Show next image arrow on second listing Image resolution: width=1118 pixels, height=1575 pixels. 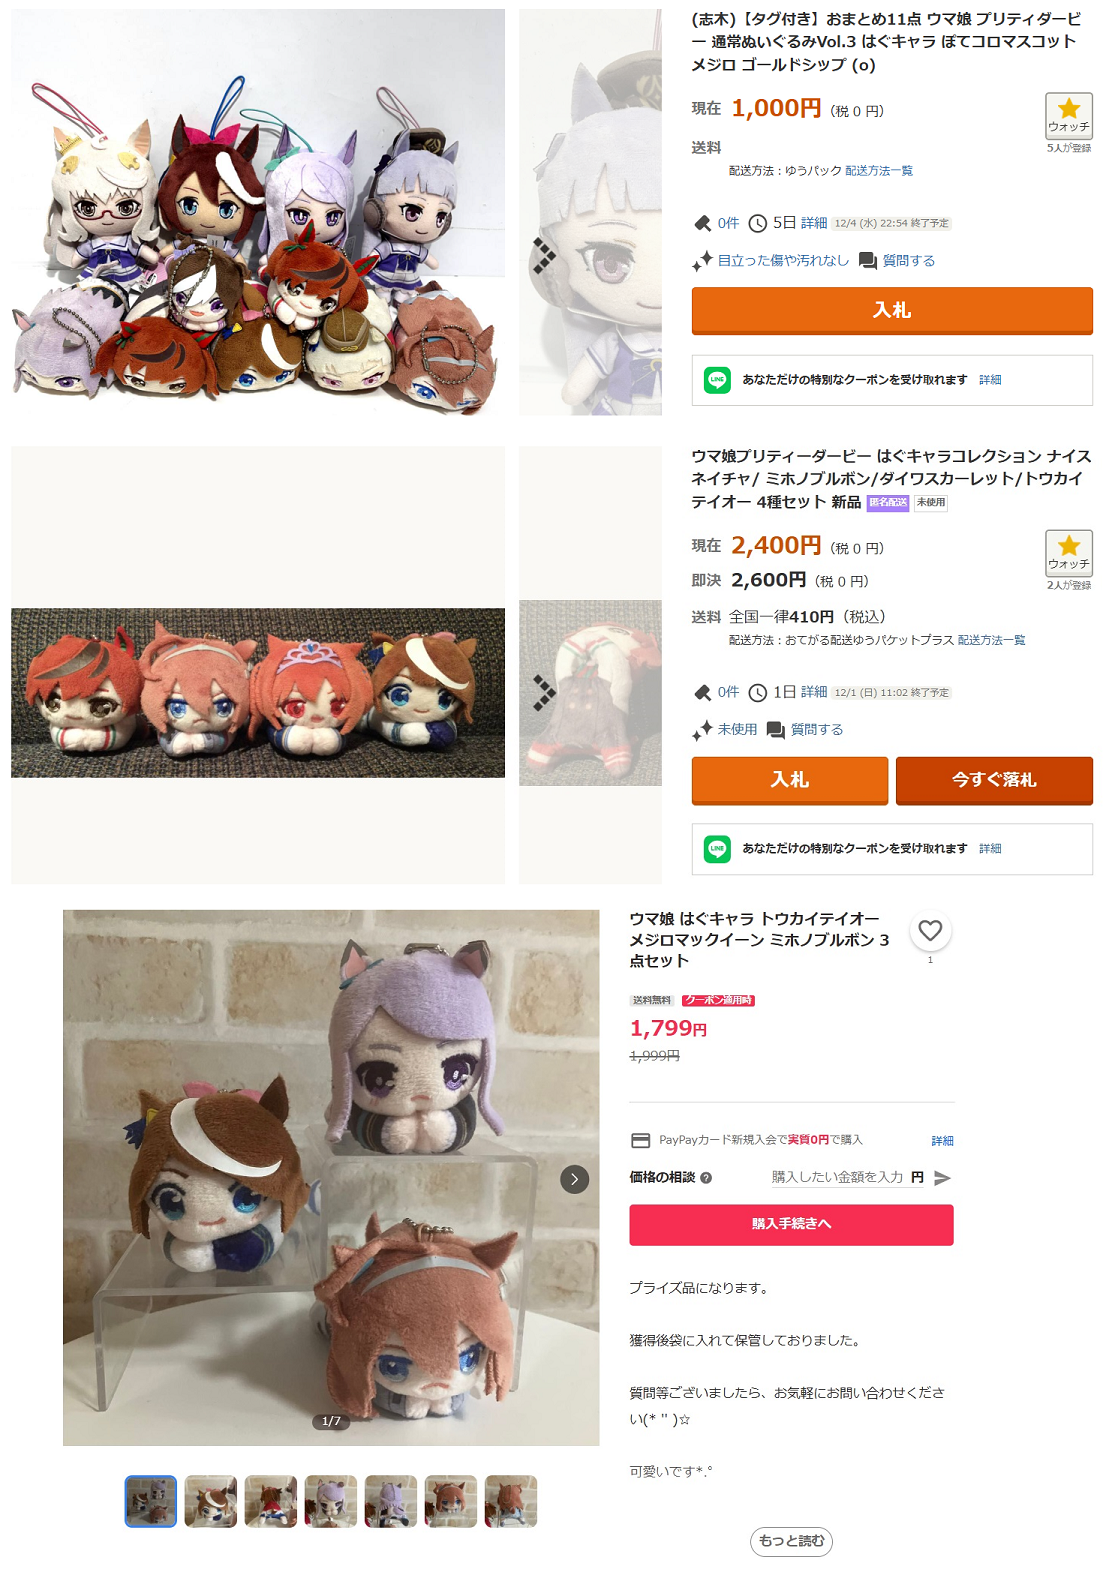(x=543, y=692)
